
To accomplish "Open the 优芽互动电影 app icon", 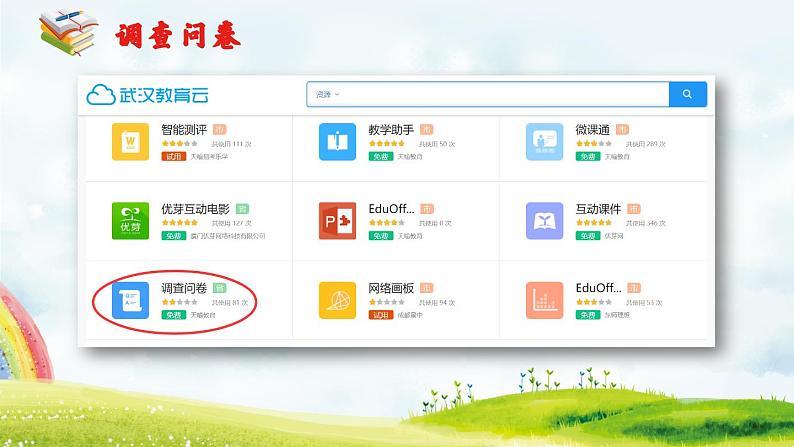I will pyautogui.click(x=130, y=221).
